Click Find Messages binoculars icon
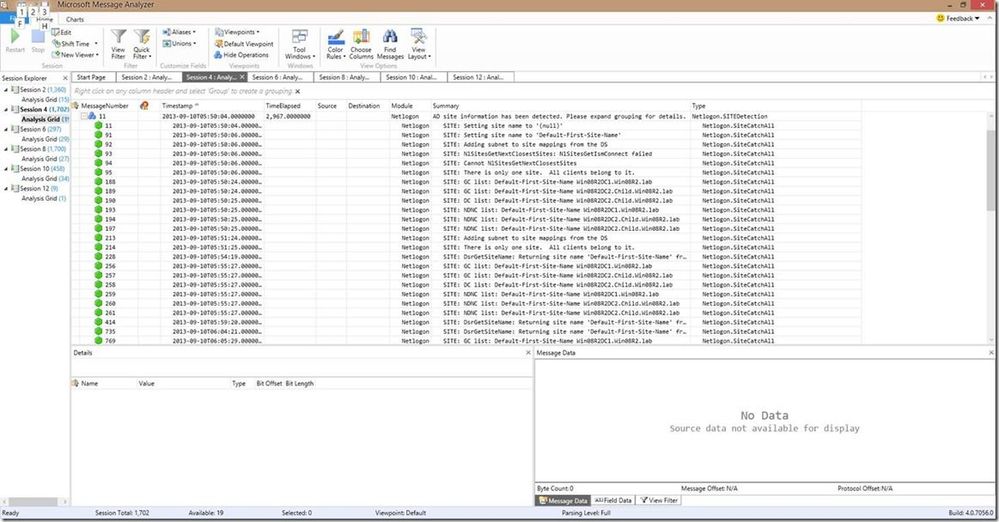The height and width of the screenshot is (522, 999). pos(390,37)
